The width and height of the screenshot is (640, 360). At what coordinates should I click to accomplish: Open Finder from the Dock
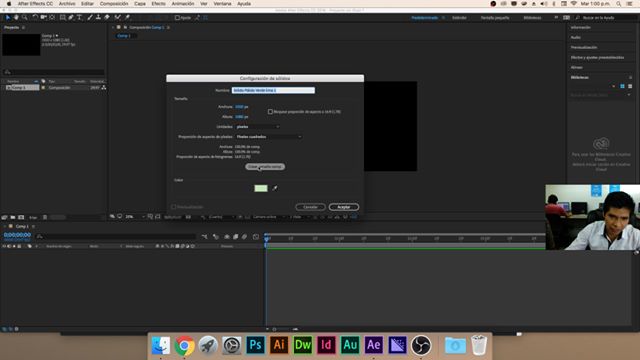click(x=161, y=346)
